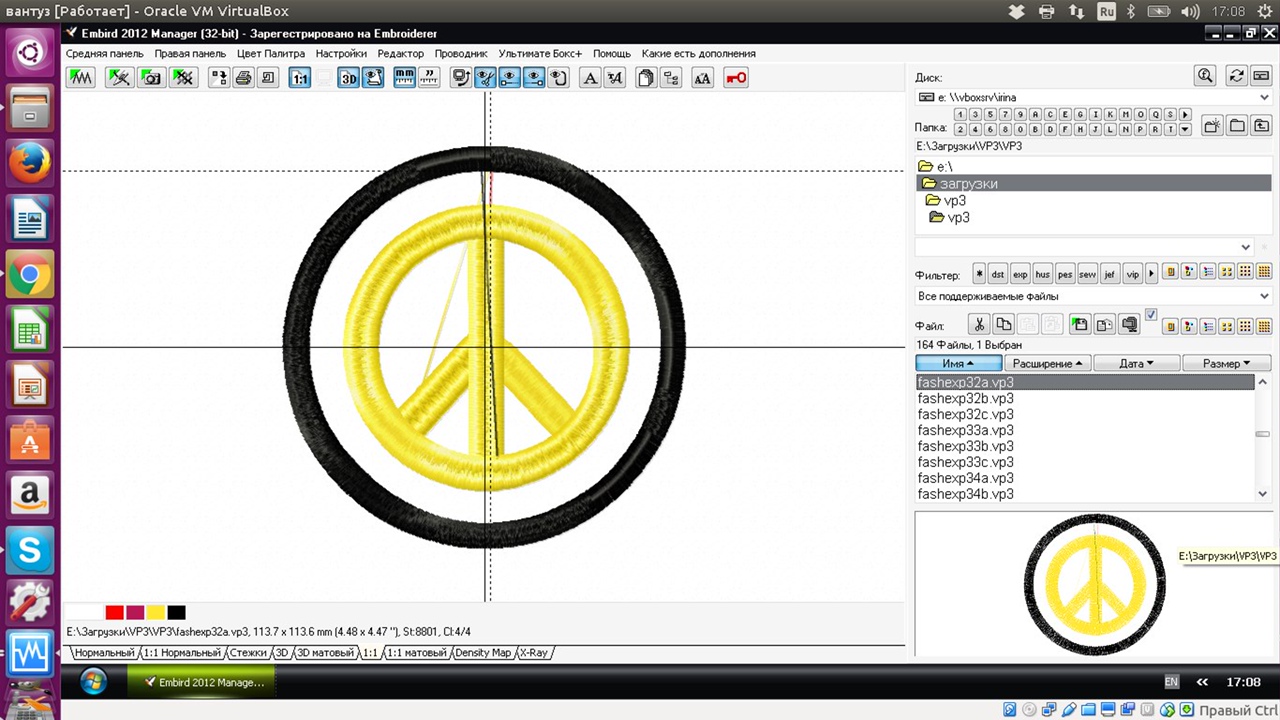Toggle the 1:1 scale view button

coord(300,78)
